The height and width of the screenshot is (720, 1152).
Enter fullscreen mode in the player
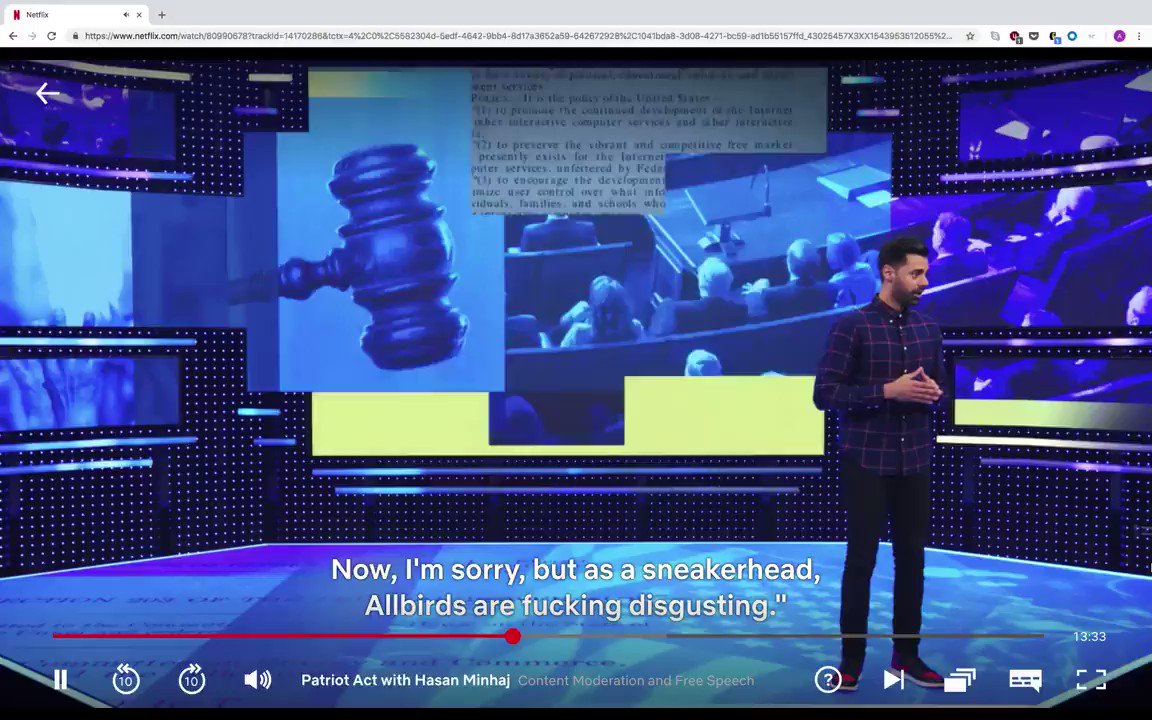(1091, 680)
